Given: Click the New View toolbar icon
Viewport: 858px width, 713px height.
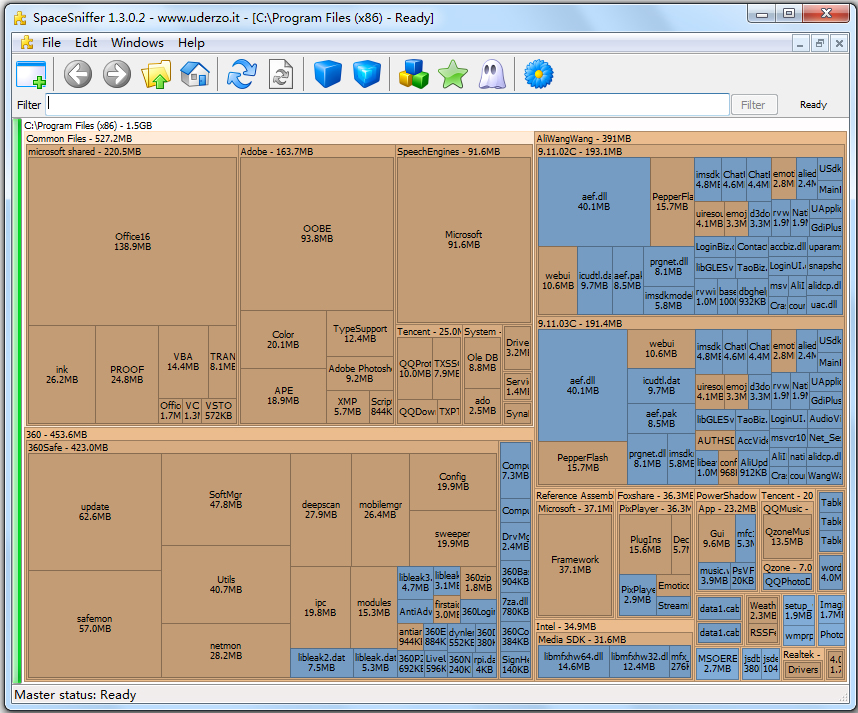Looking at the screenshot, I should pyautogui.click(x=31, y=74).
